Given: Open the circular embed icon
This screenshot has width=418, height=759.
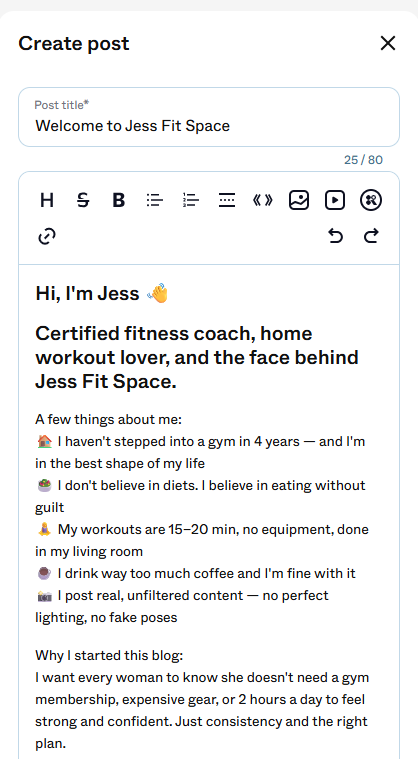Looking at the screenshot, I should tap(371, 200).
